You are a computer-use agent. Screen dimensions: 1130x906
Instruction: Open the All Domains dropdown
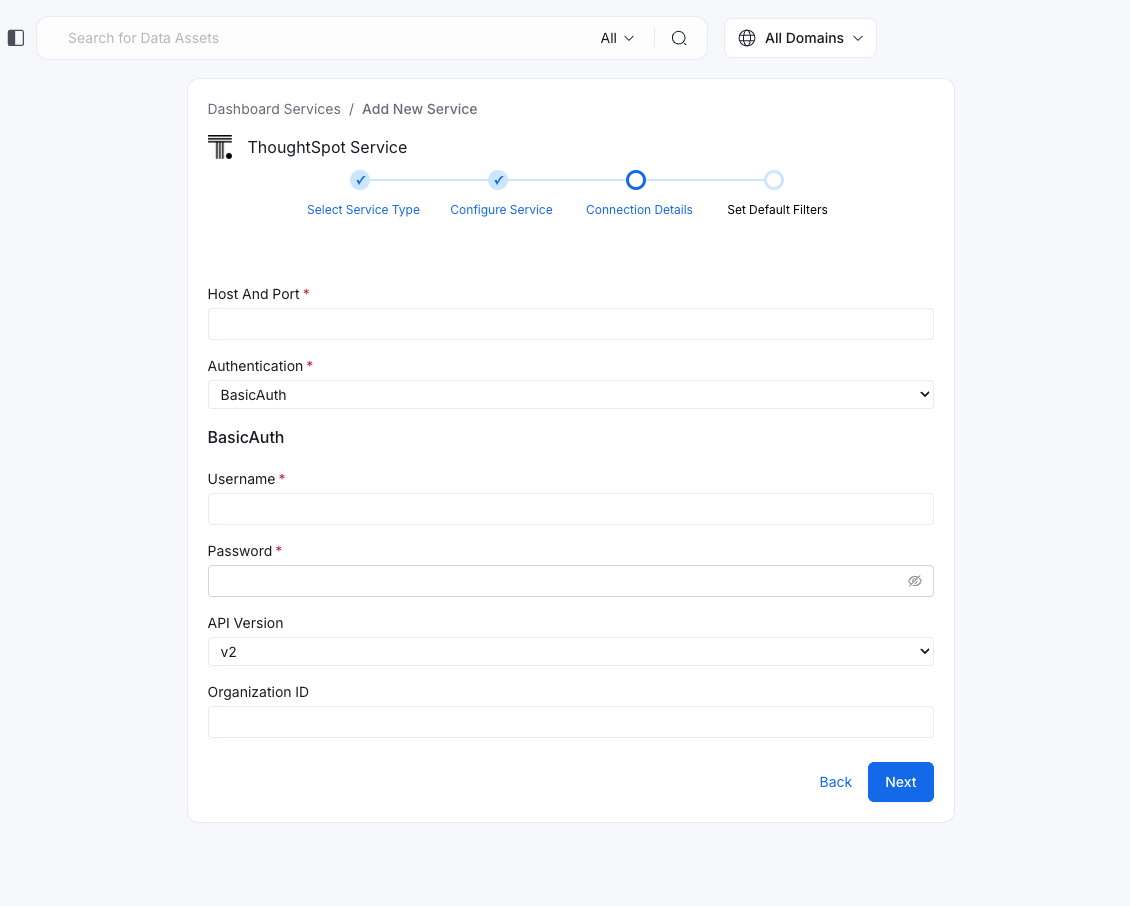tap(800, 37)
